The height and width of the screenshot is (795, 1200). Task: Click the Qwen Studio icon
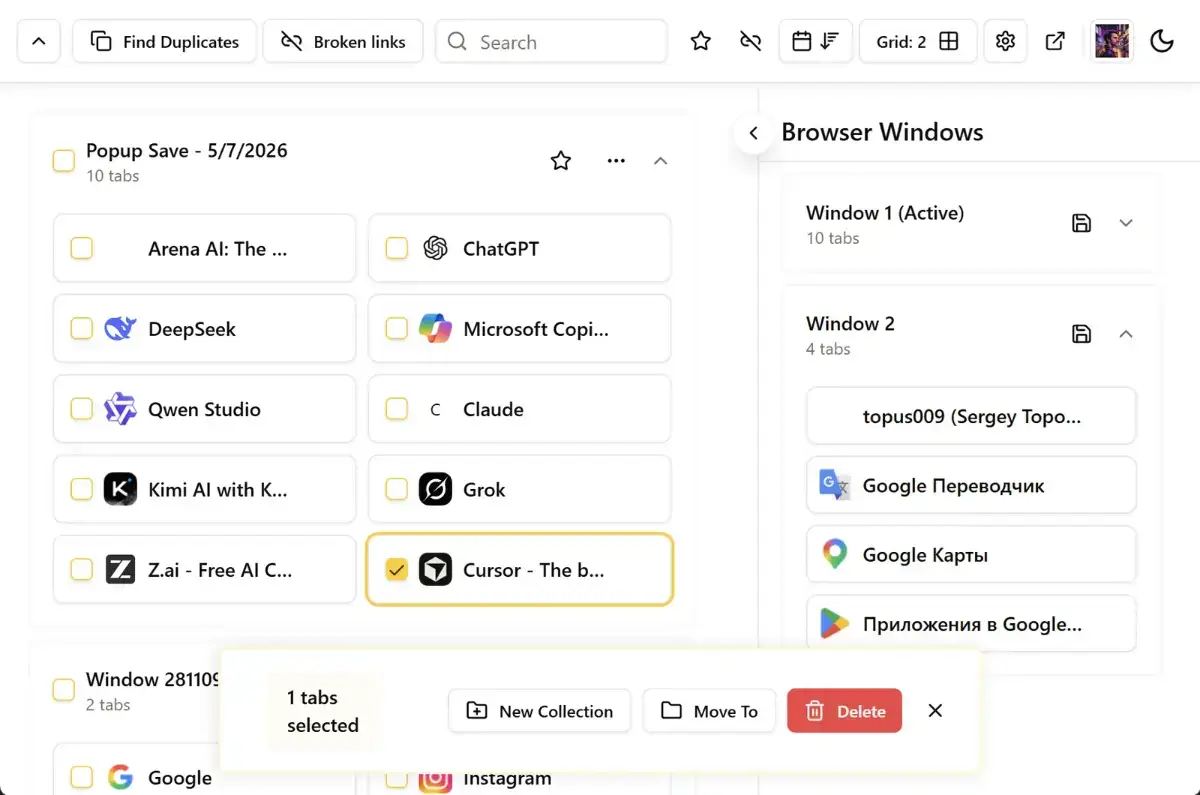pos(120,409)
